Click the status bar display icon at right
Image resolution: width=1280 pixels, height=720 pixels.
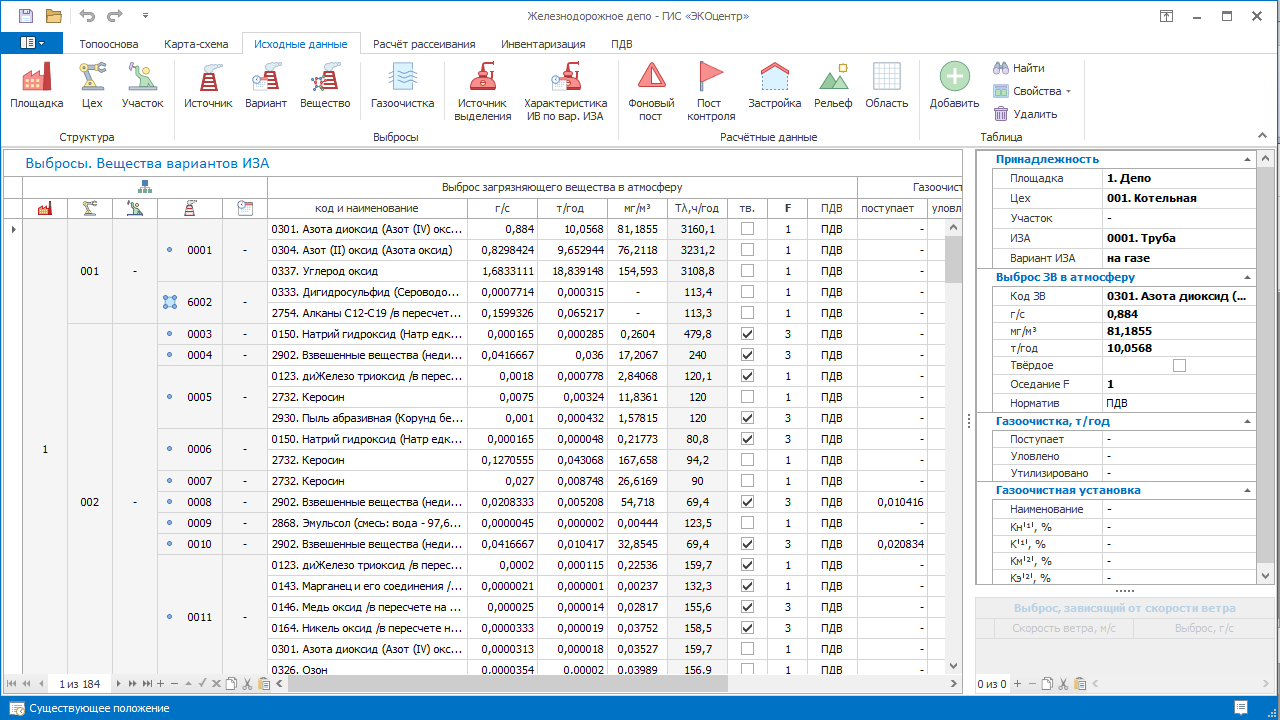point(1240,708)
